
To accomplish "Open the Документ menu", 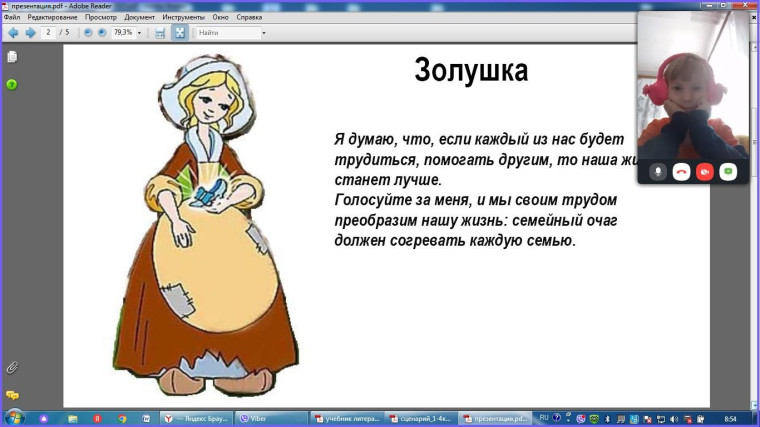I will 139,17.
